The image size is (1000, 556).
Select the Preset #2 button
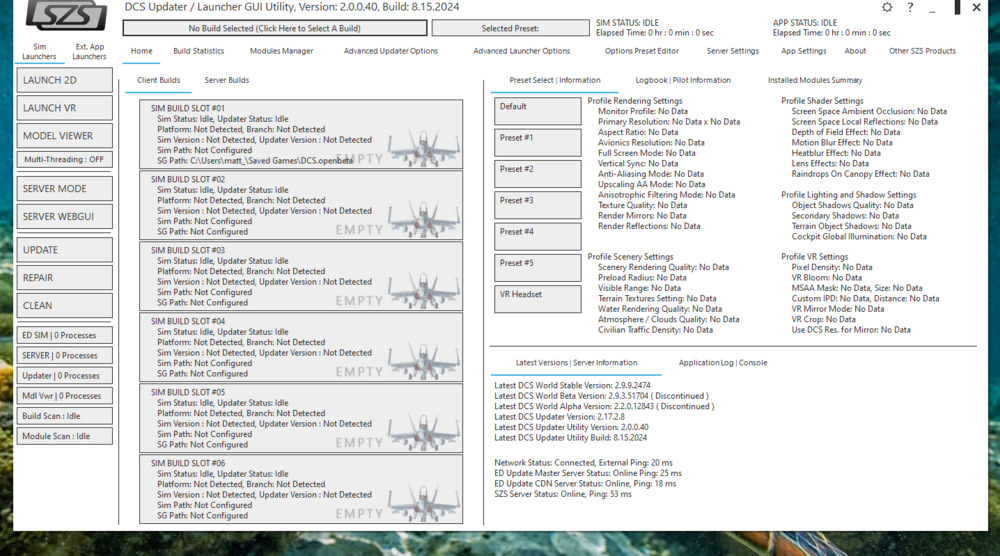click(x=538, y=173)
